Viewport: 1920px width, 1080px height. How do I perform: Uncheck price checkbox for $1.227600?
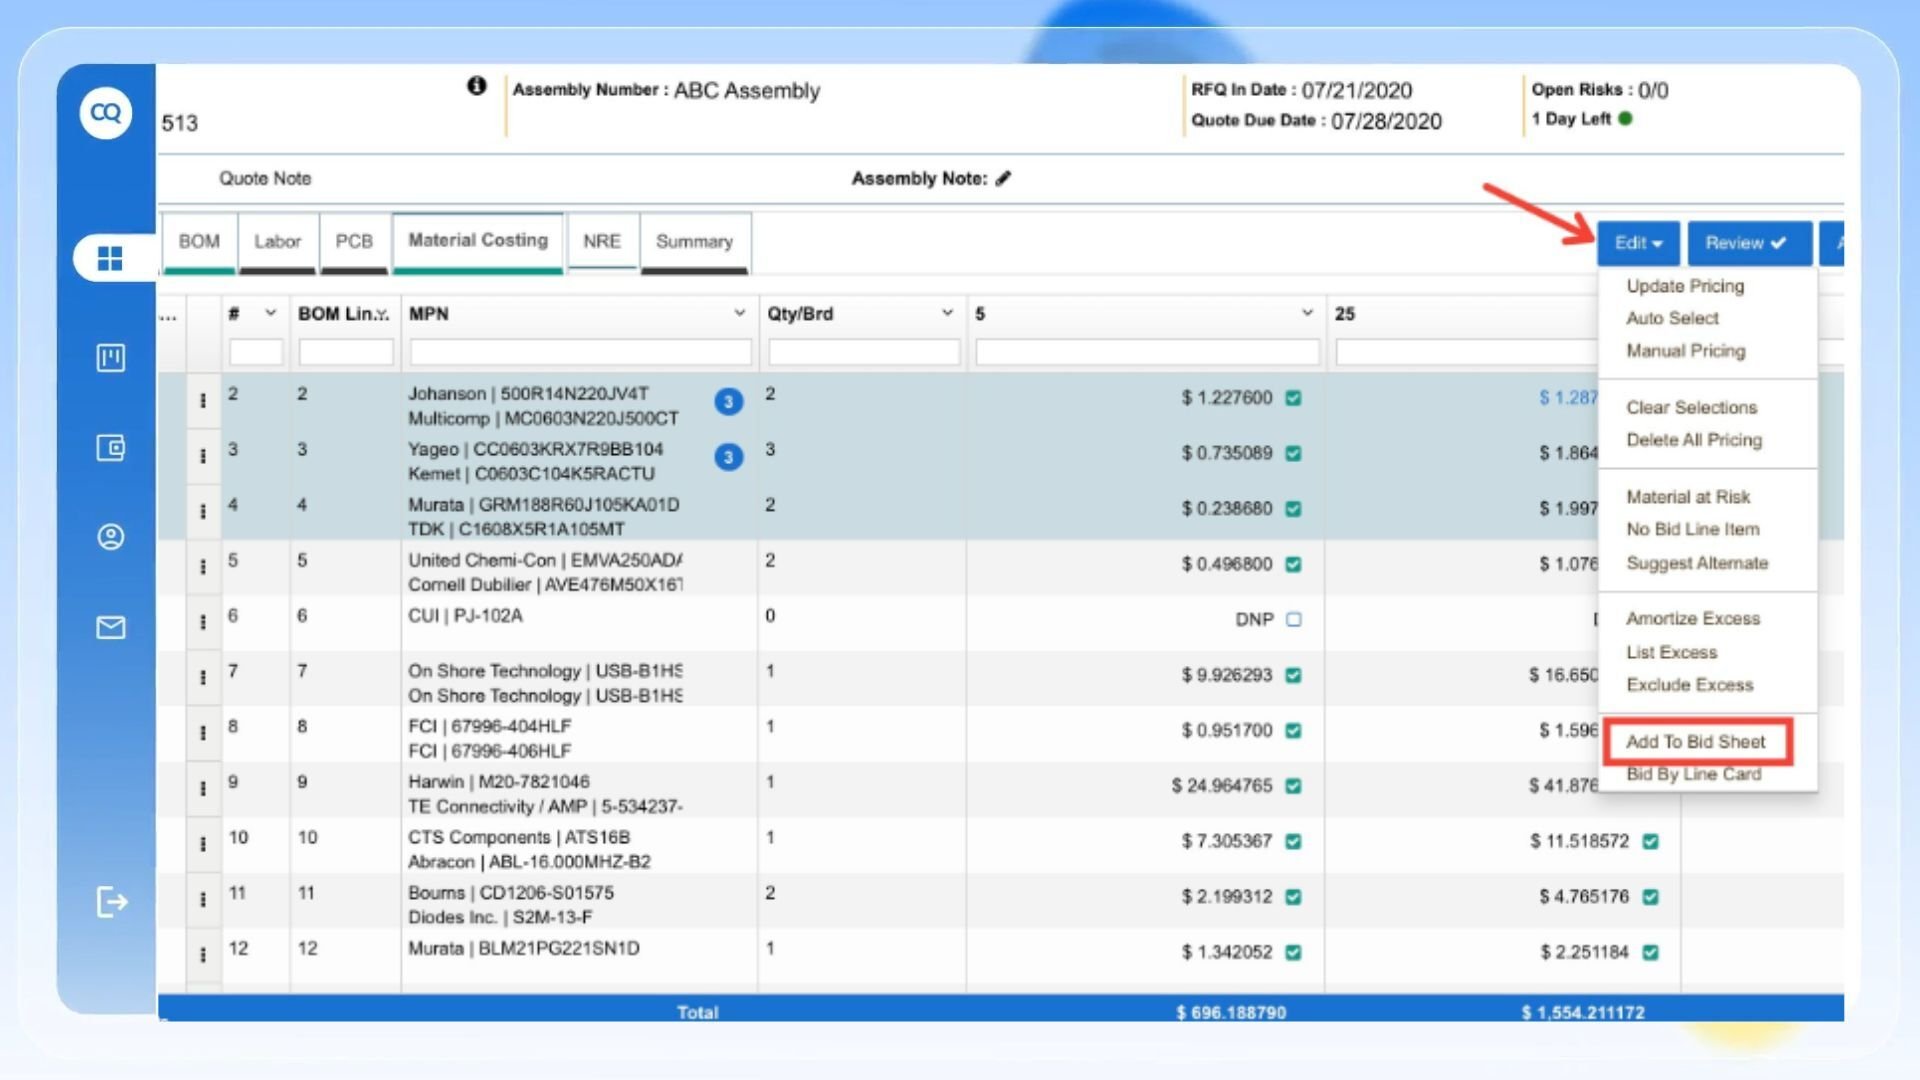point(1293,398)
